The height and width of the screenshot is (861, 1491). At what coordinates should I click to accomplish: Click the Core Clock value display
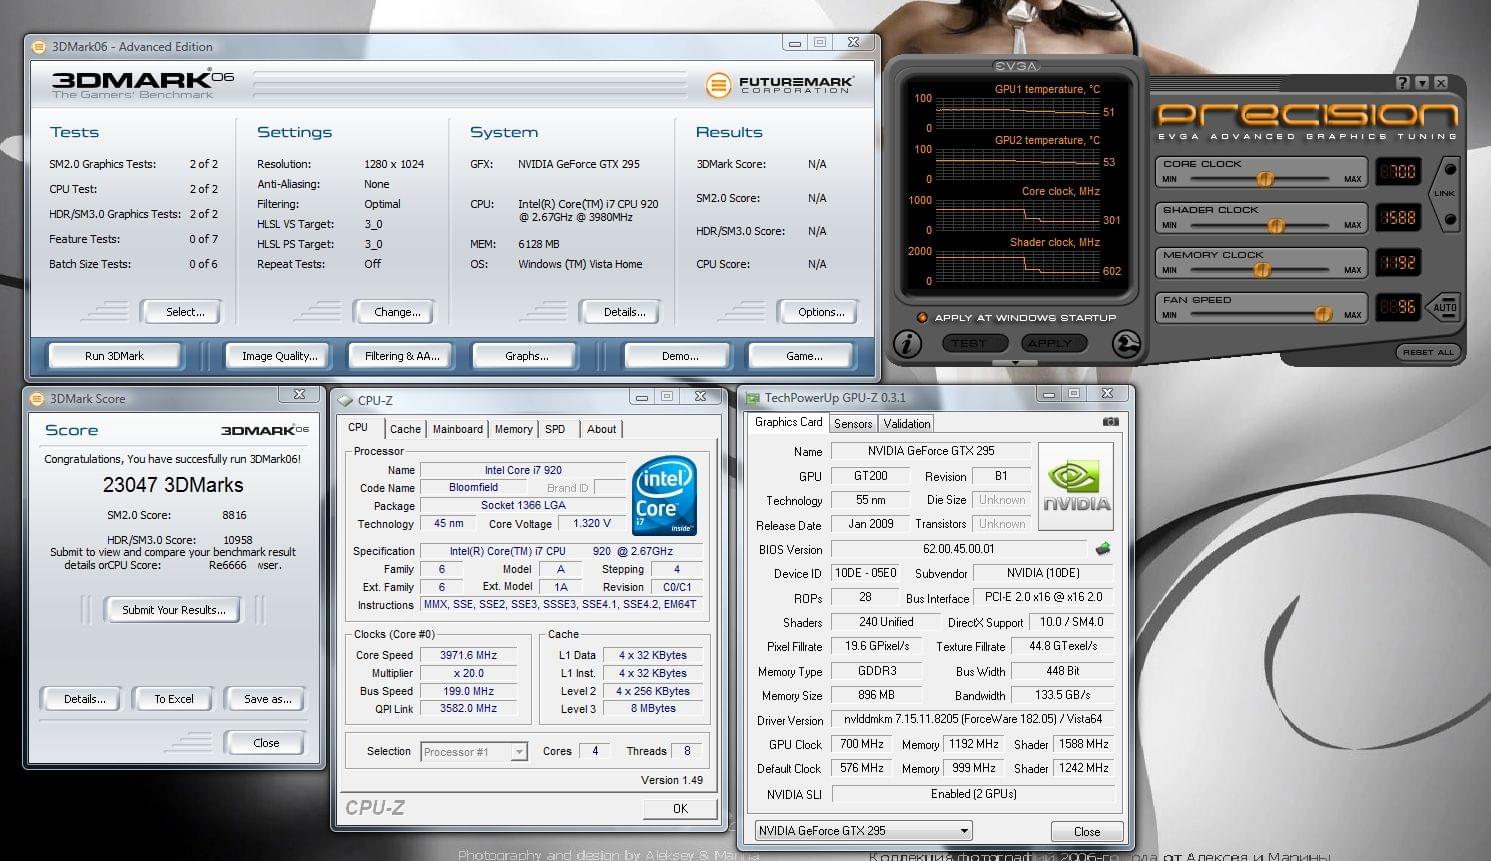[x=1398, y=172]
